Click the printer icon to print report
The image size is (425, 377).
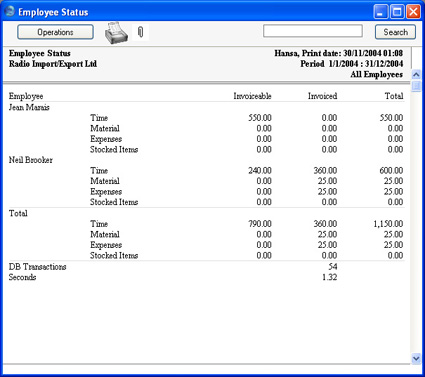coord(116,33)
